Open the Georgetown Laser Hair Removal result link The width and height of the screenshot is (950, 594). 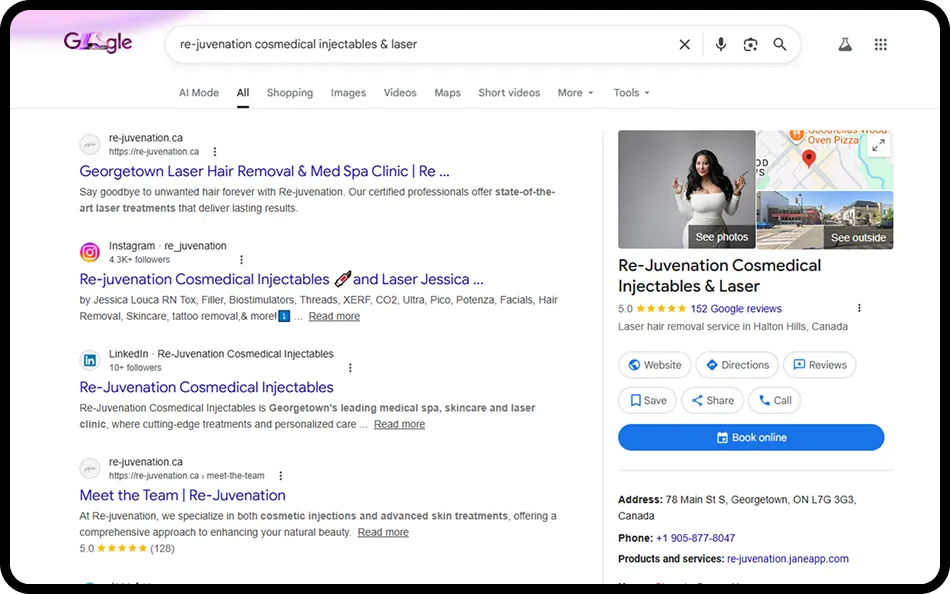point(264,172)
